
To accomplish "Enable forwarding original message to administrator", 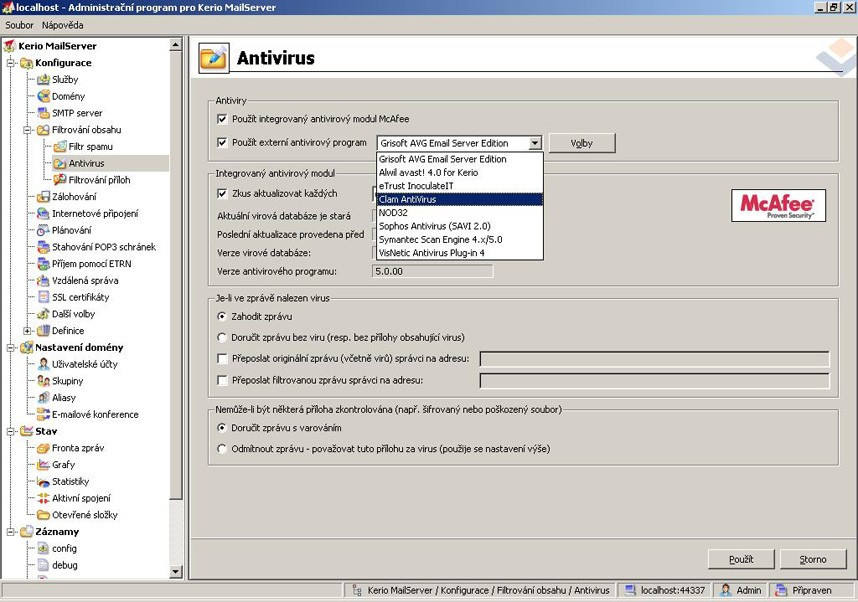I will tap(222, 358).
